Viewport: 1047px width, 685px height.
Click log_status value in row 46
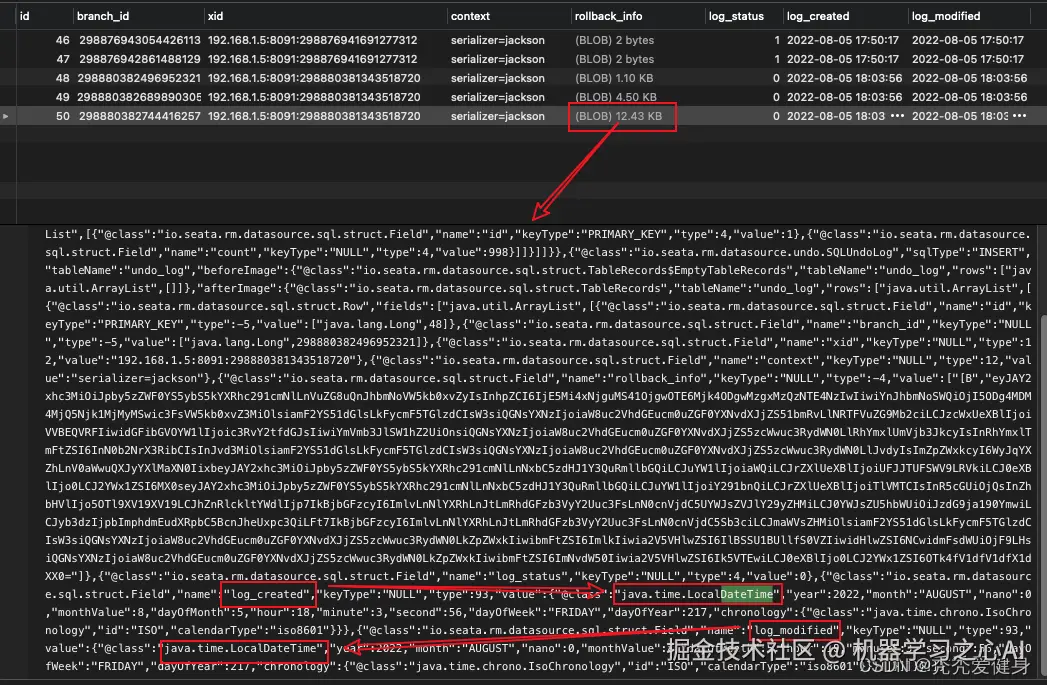(x=777, y=40)
